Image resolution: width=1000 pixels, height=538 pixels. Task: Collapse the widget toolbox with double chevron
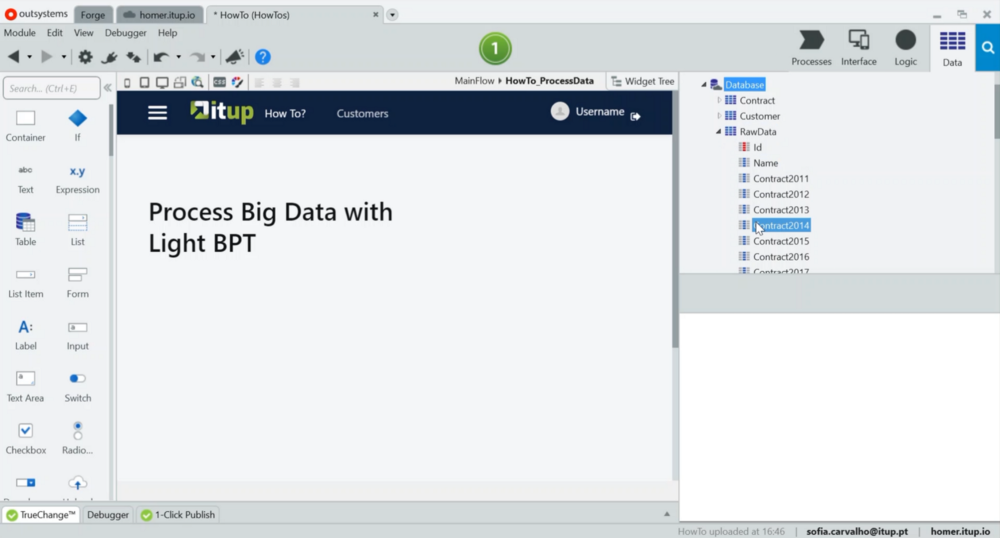tap(108, 88)
